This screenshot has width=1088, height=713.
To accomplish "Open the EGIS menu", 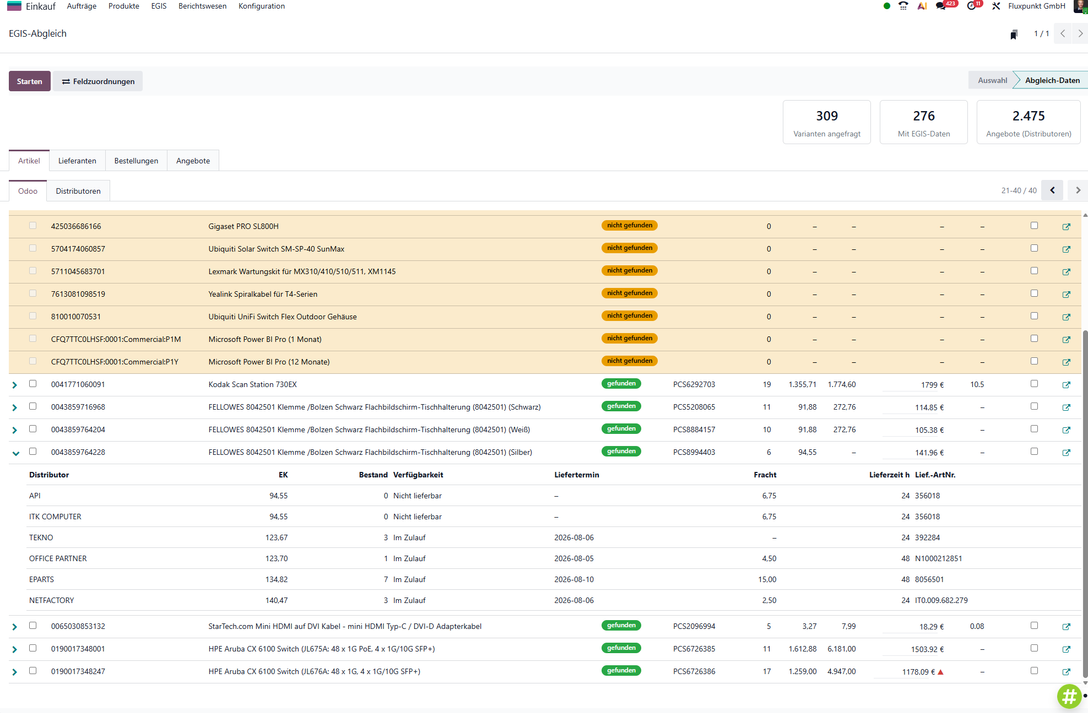I will pyautogui.click(x=159, y=6).
